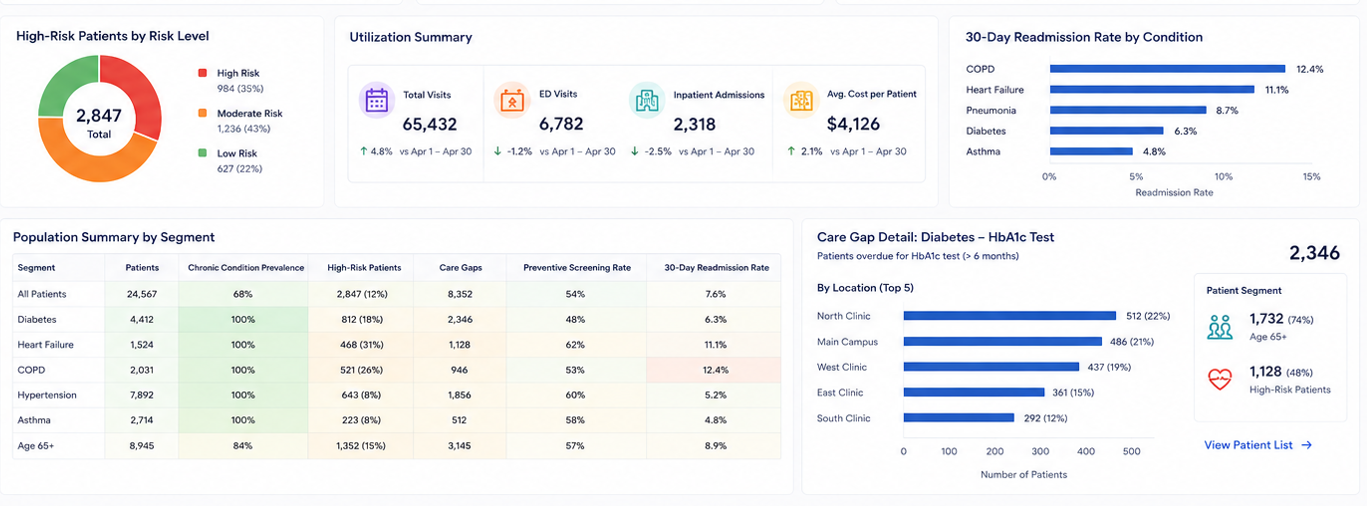Image resolution: width=1367 pixels, height=506 pixels.
Task: Click the 2,346 care gaps cell for Diabetes
Action: (x=460, y=320)
